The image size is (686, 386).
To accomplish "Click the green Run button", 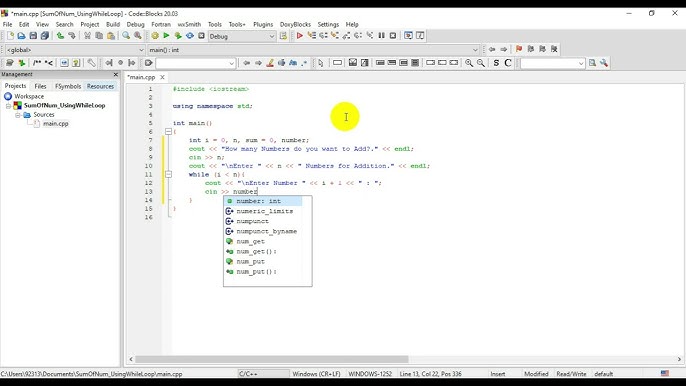I will [166, 36].
